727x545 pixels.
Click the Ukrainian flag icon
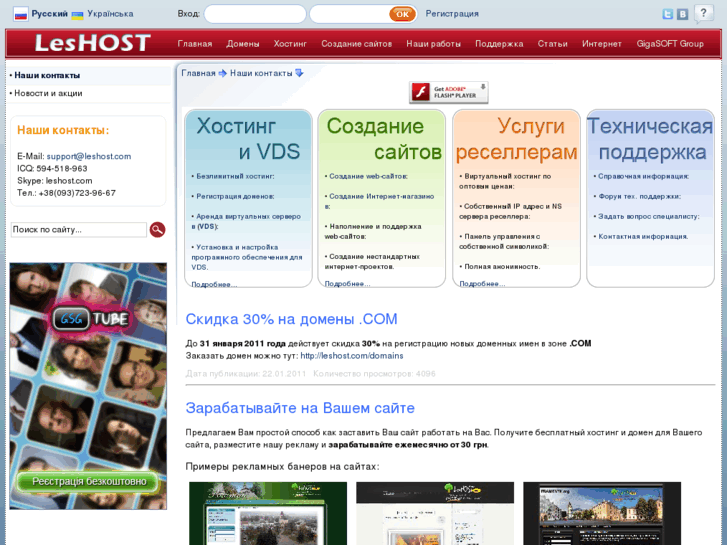77,15
